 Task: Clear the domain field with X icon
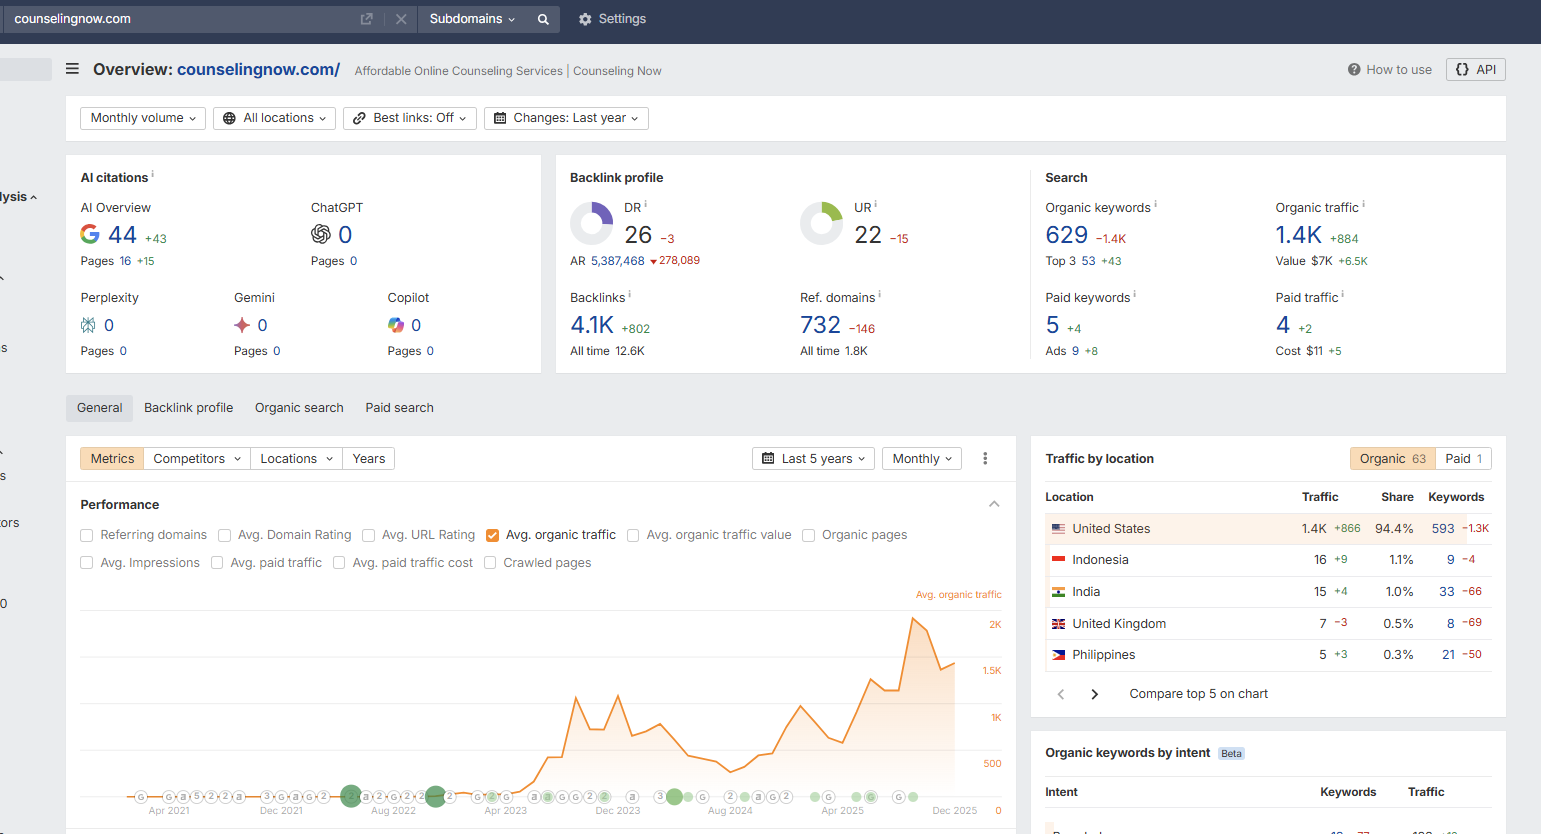(401, 19)
